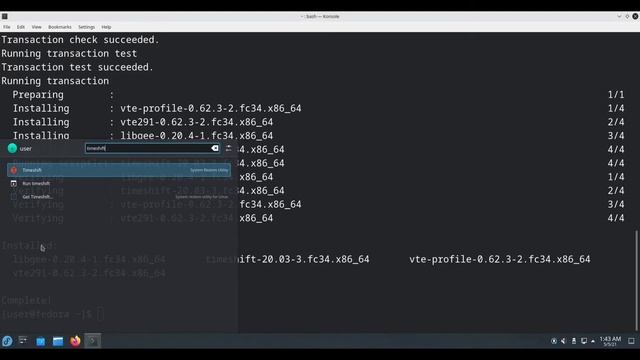Open the Settings menu in Konsole

coord(87,27)
